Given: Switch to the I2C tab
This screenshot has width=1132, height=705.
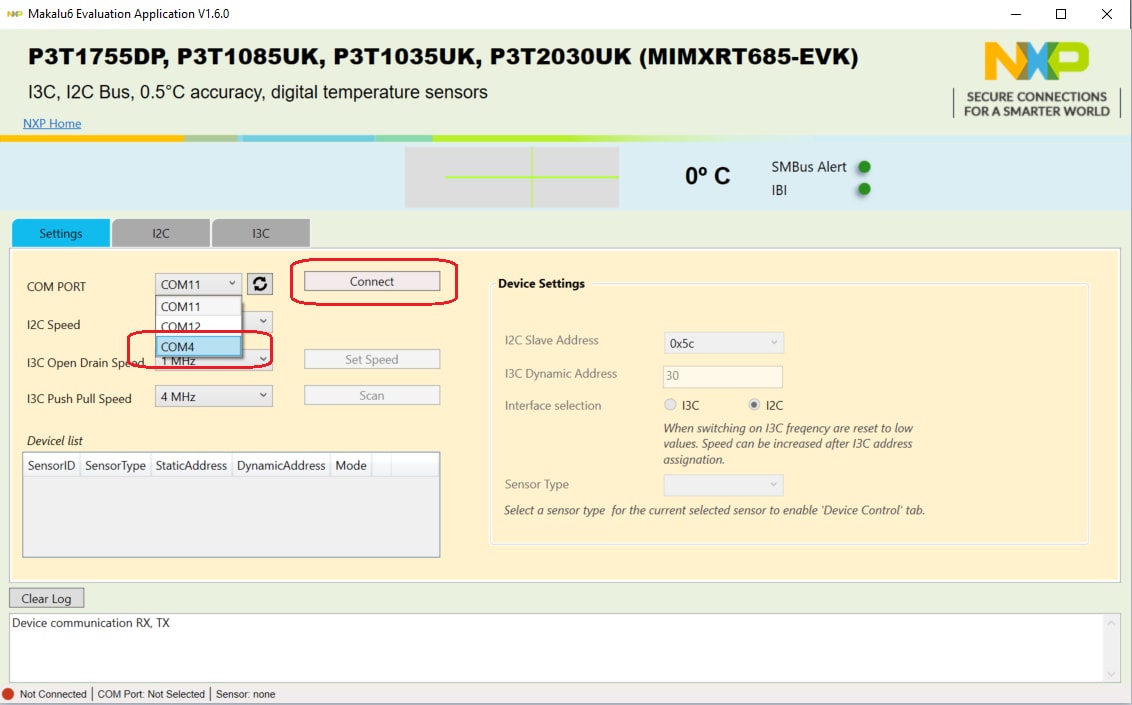Looking at the screenshot, I should click(161, 233).
